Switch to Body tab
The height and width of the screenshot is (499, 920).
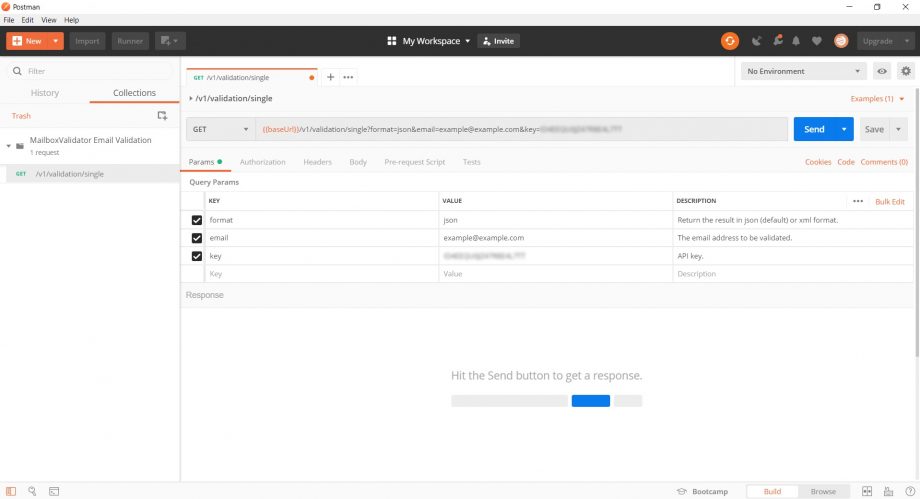coord(358,162)
